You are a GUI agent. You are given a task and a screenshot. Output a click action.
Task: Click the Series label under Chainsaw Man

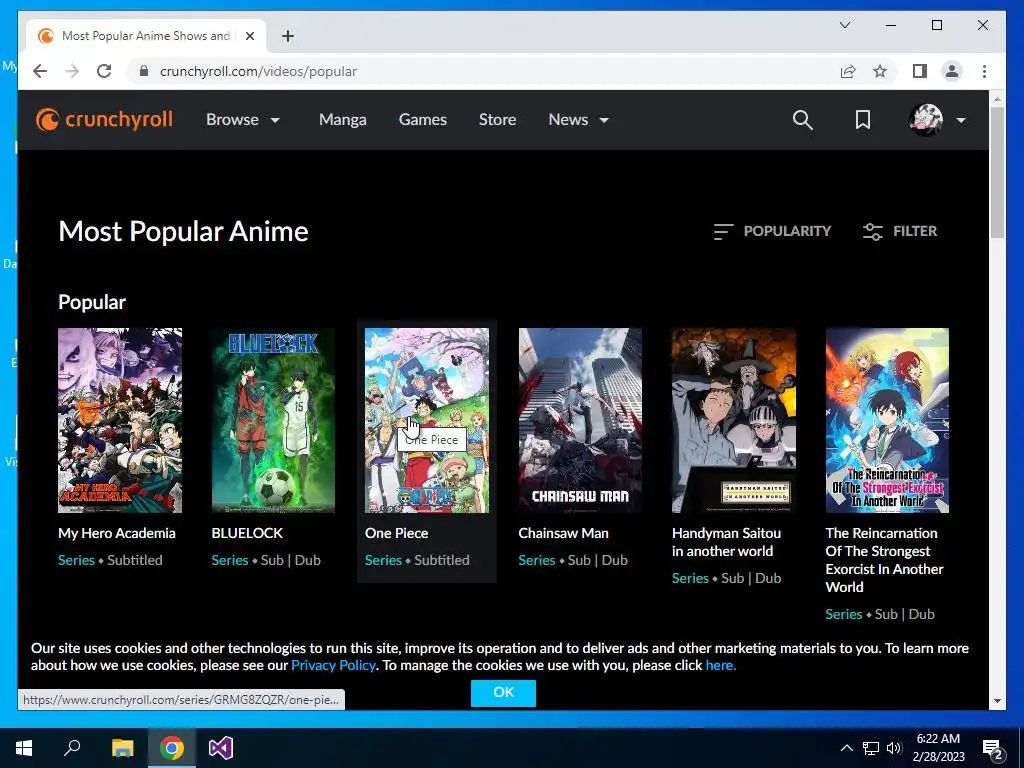click(x=537, y=560)
